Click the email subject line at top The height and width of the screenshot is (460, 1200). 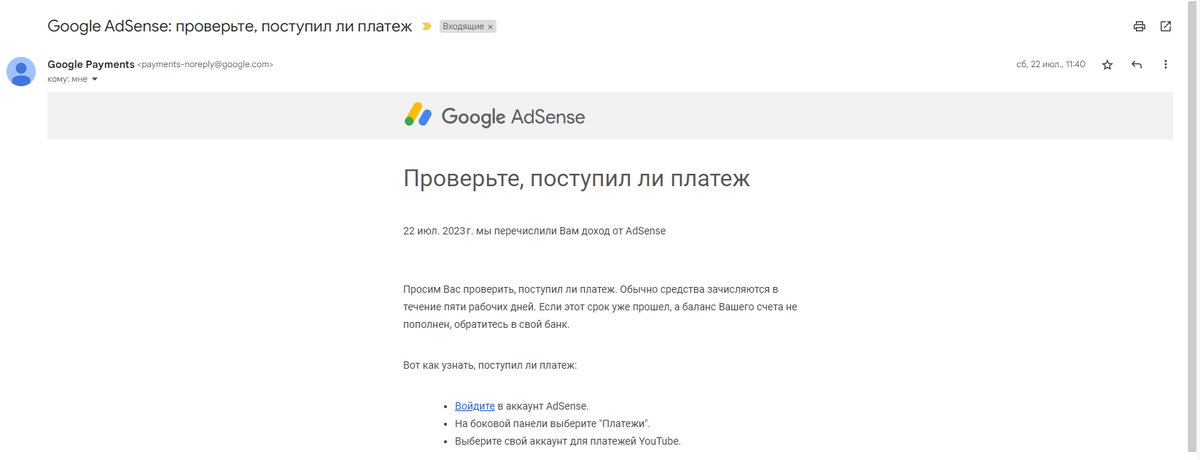point(230,27)
